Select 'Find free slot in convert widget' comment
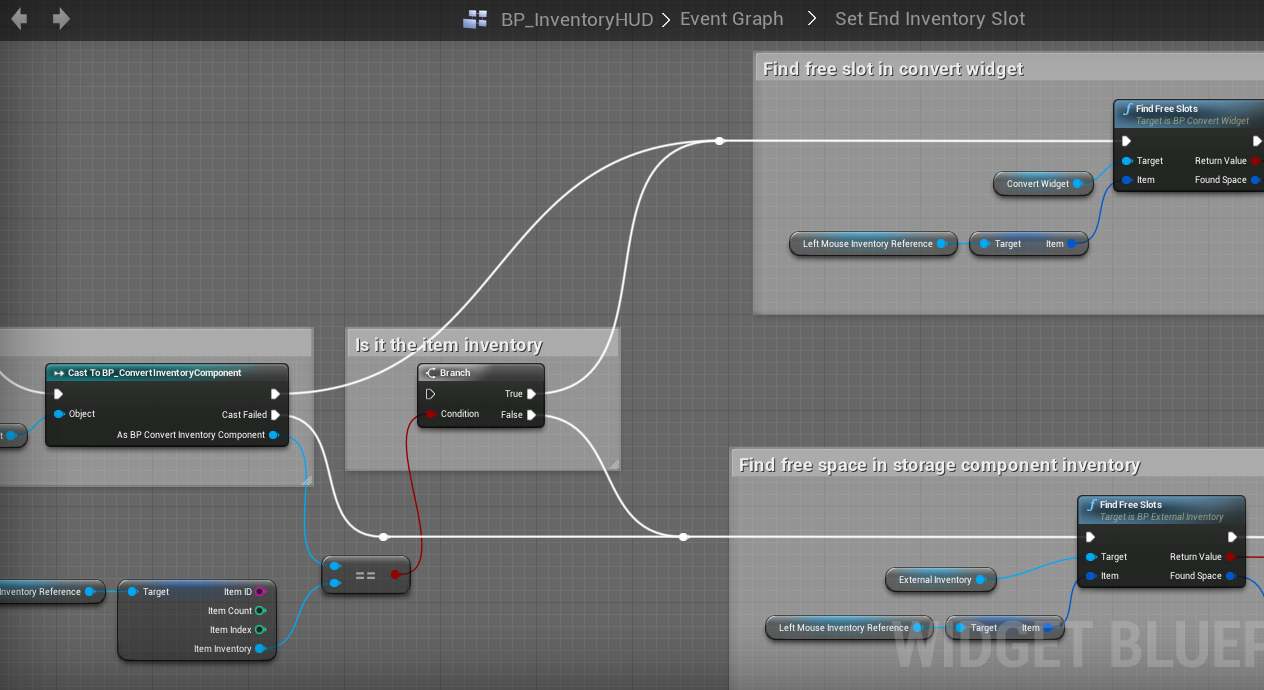 pos(893,69)
